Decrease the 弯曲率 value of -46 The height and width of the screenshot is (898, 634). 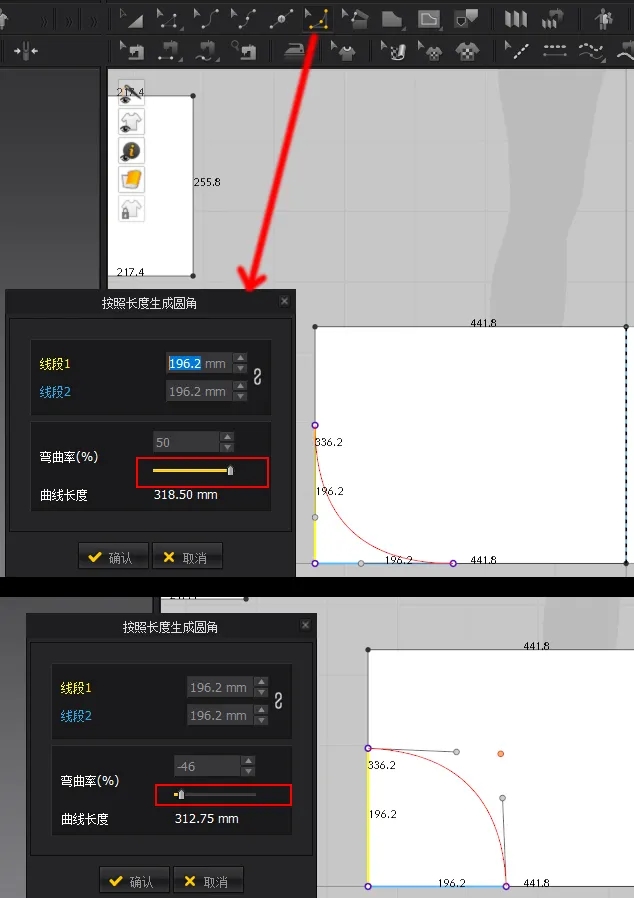(248, 771)
